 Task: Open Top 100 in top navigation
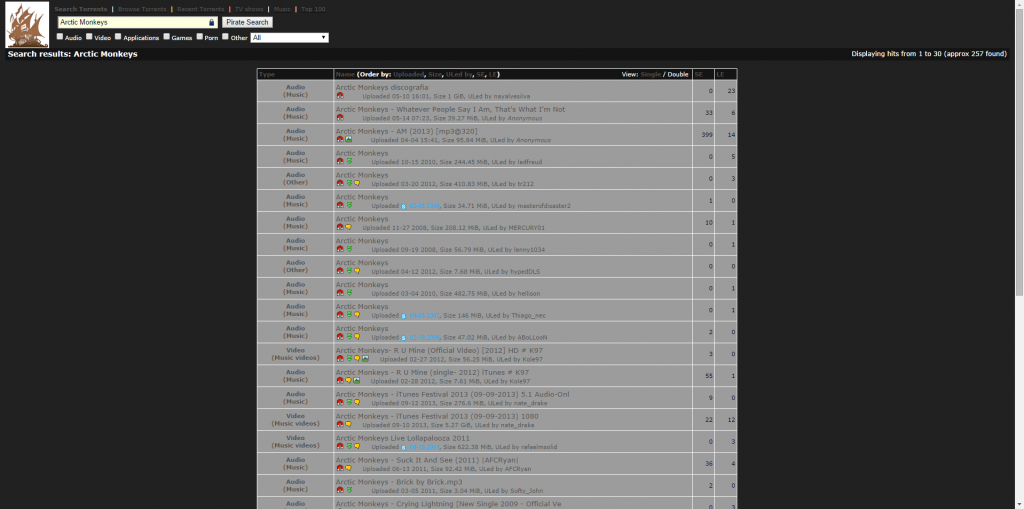tap(313, 9)
